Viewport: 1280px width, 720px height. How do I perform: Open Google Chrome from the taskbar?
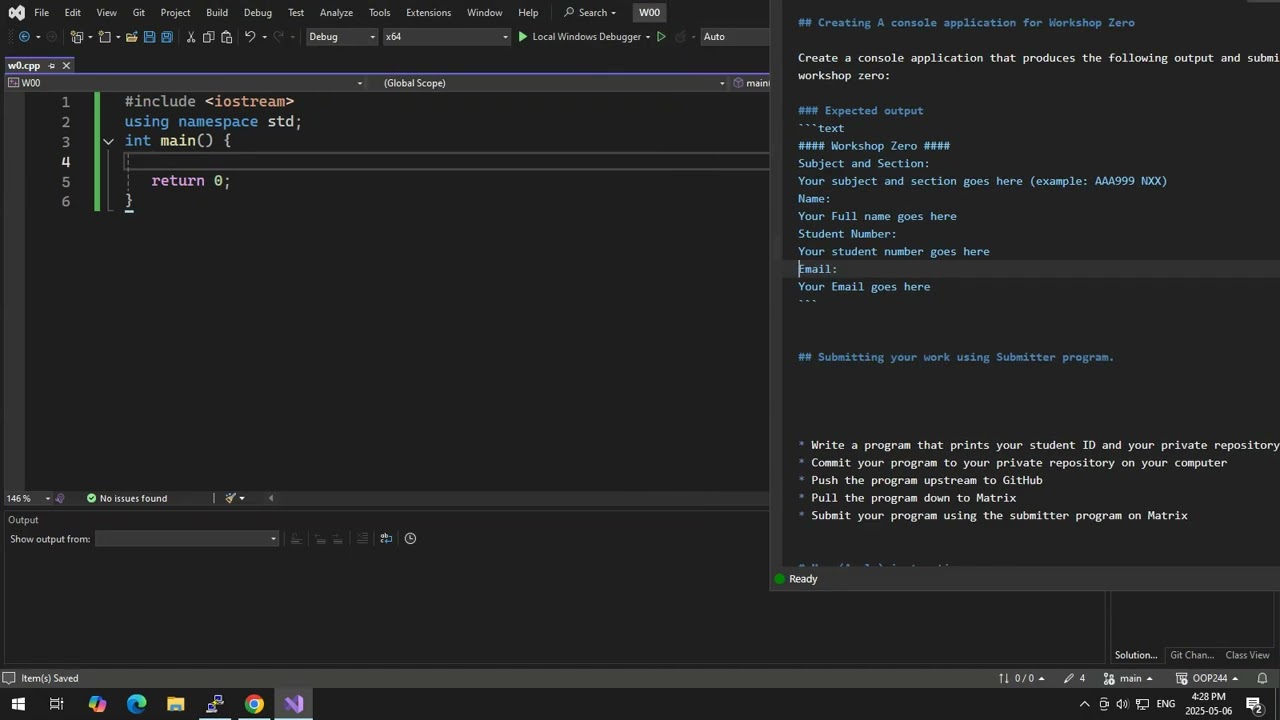pos(254,704)
